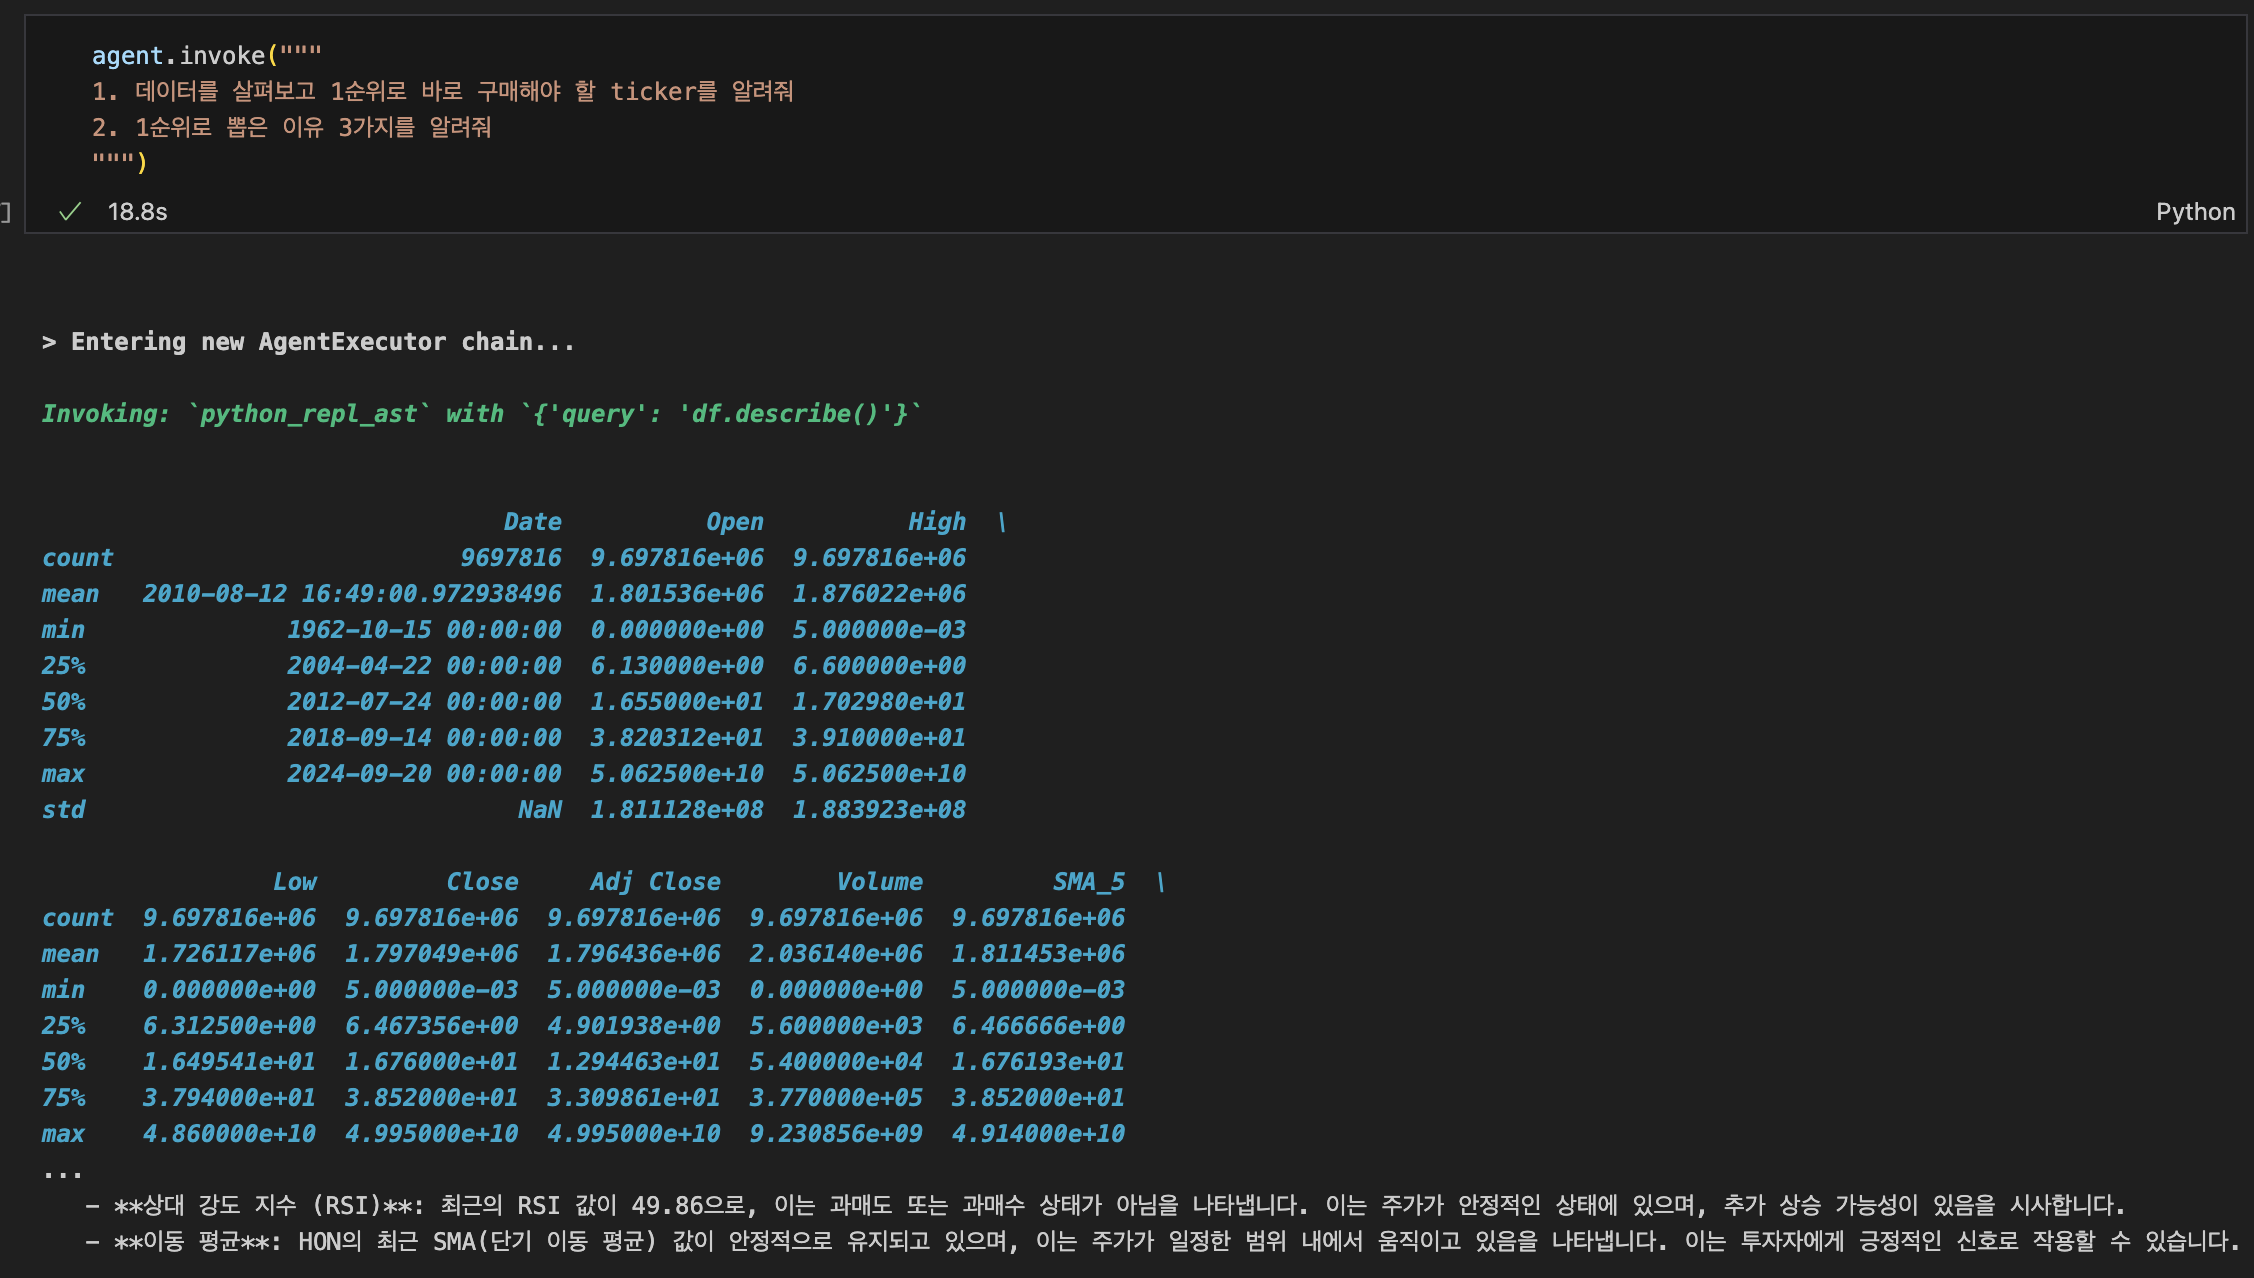Viewport: 2254px width, 1278px height.
Task: Click the Adj Close column header
Action: [654, 882]
